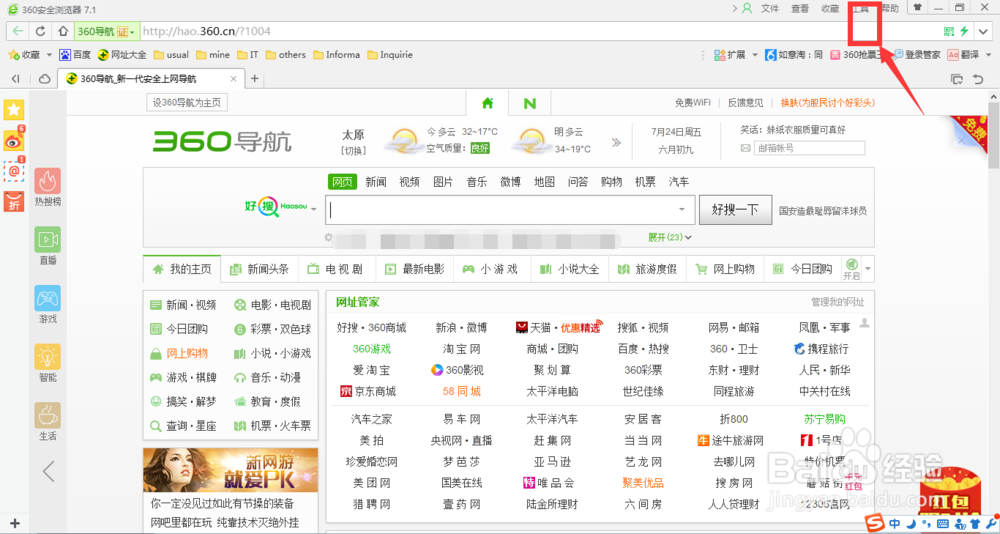Open the mail @ sidebar icon
Viewport: 1000px width, 534px height.
click(x=14, y=171)
